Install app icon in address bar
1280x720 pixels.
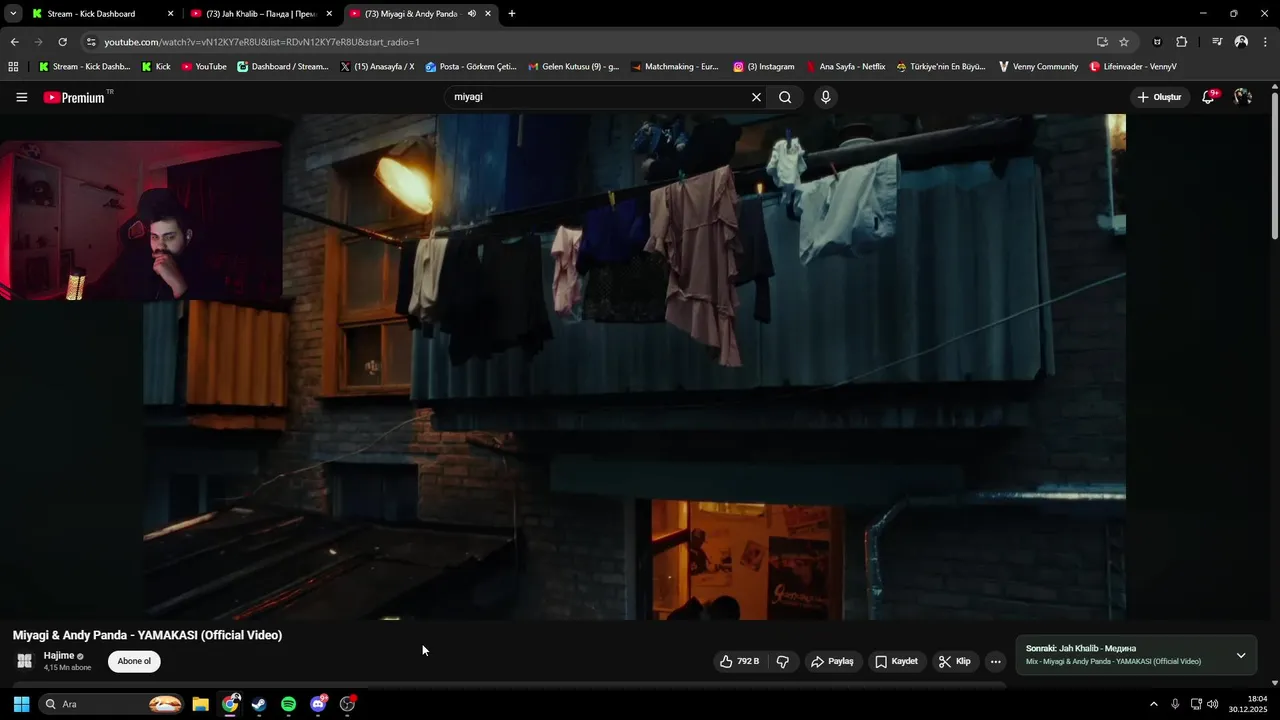pos(1102,42)
